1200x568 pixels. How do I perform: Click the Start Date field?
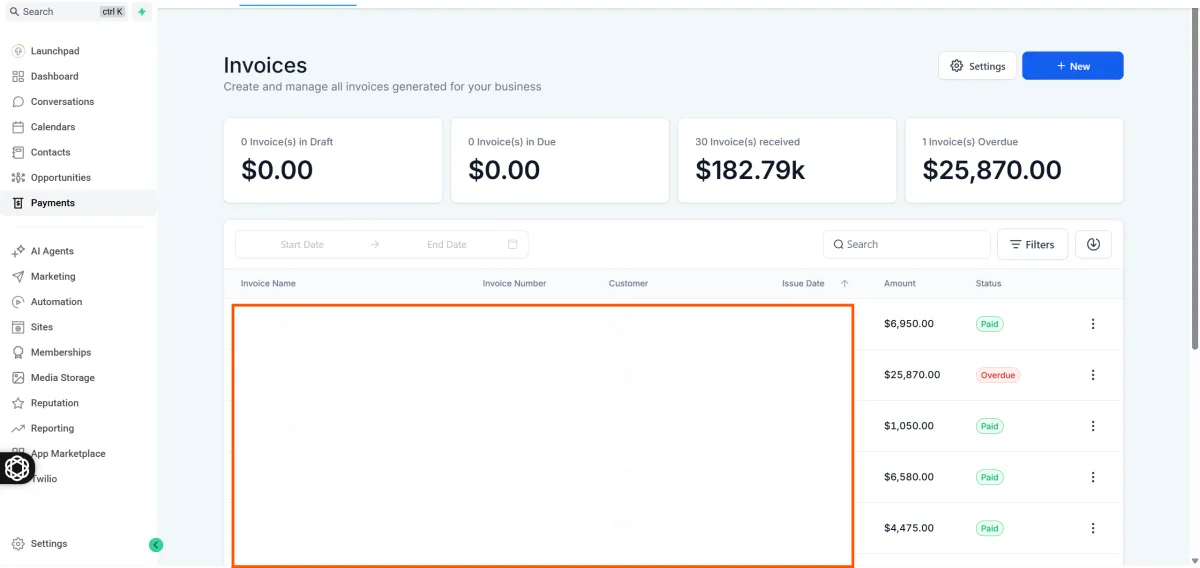302,244
